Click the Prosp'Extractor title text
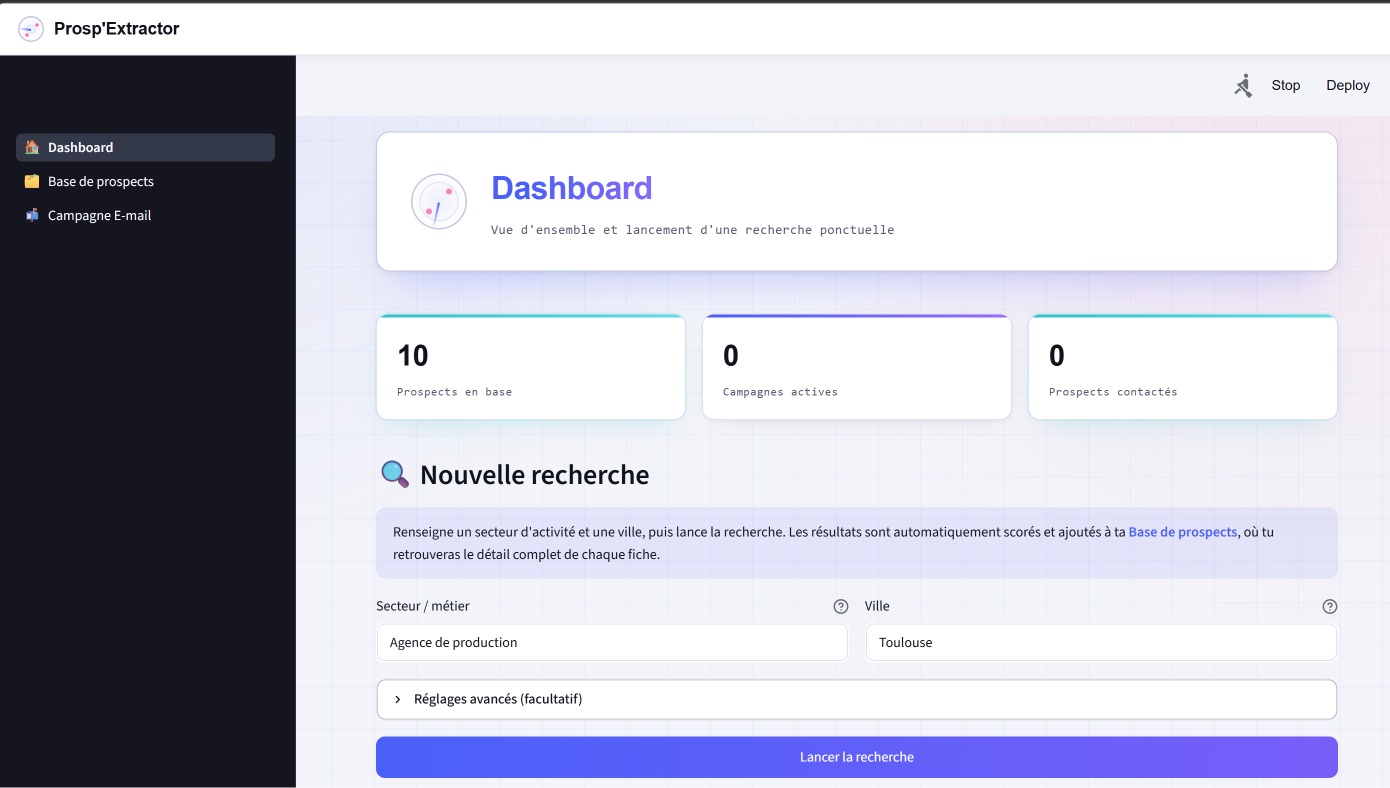This screenshot has width=1390, height=788. (117, 29)
